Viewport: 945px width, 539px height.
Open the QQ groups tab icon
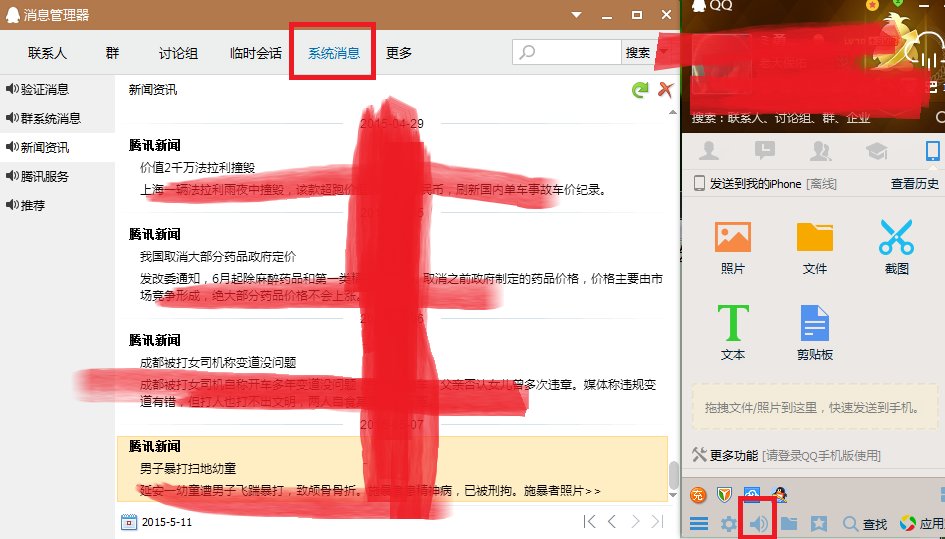click(x=821, y=151)
